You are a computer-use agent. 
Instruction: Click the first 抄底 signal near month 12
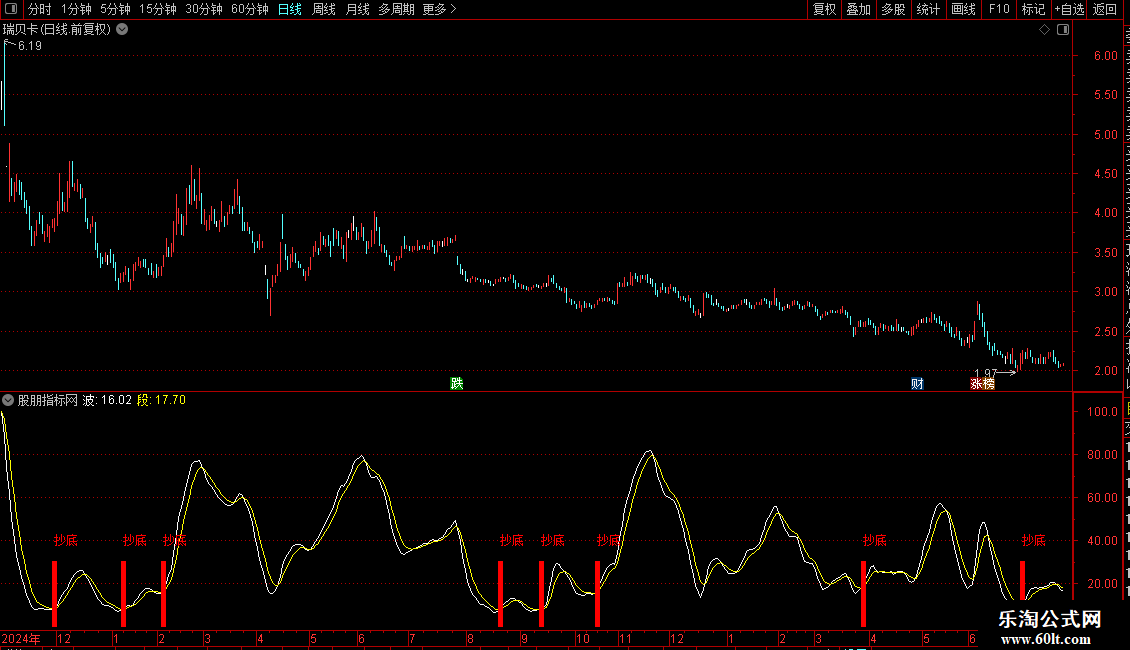coord(66,540)
